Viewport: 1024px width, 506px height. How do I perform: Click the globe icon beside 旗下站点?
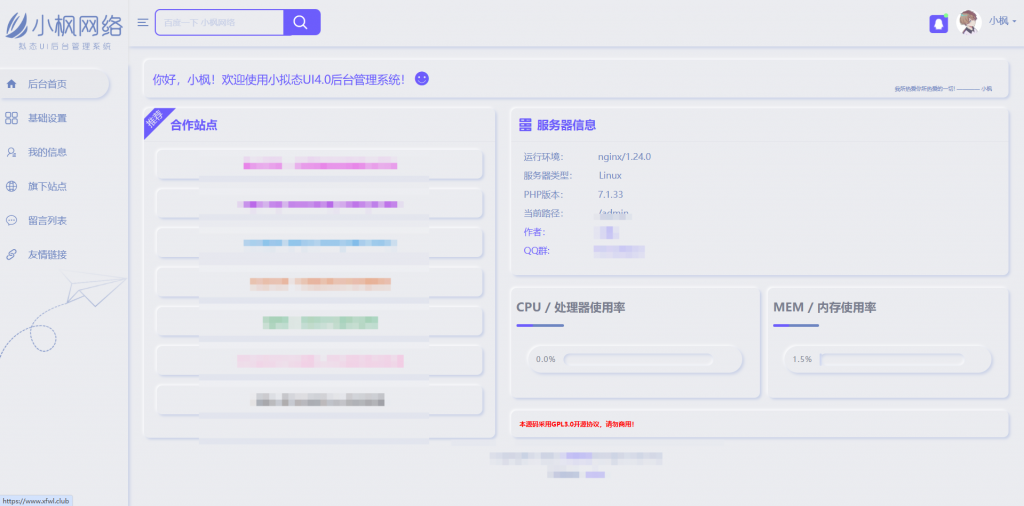[11, 187]
